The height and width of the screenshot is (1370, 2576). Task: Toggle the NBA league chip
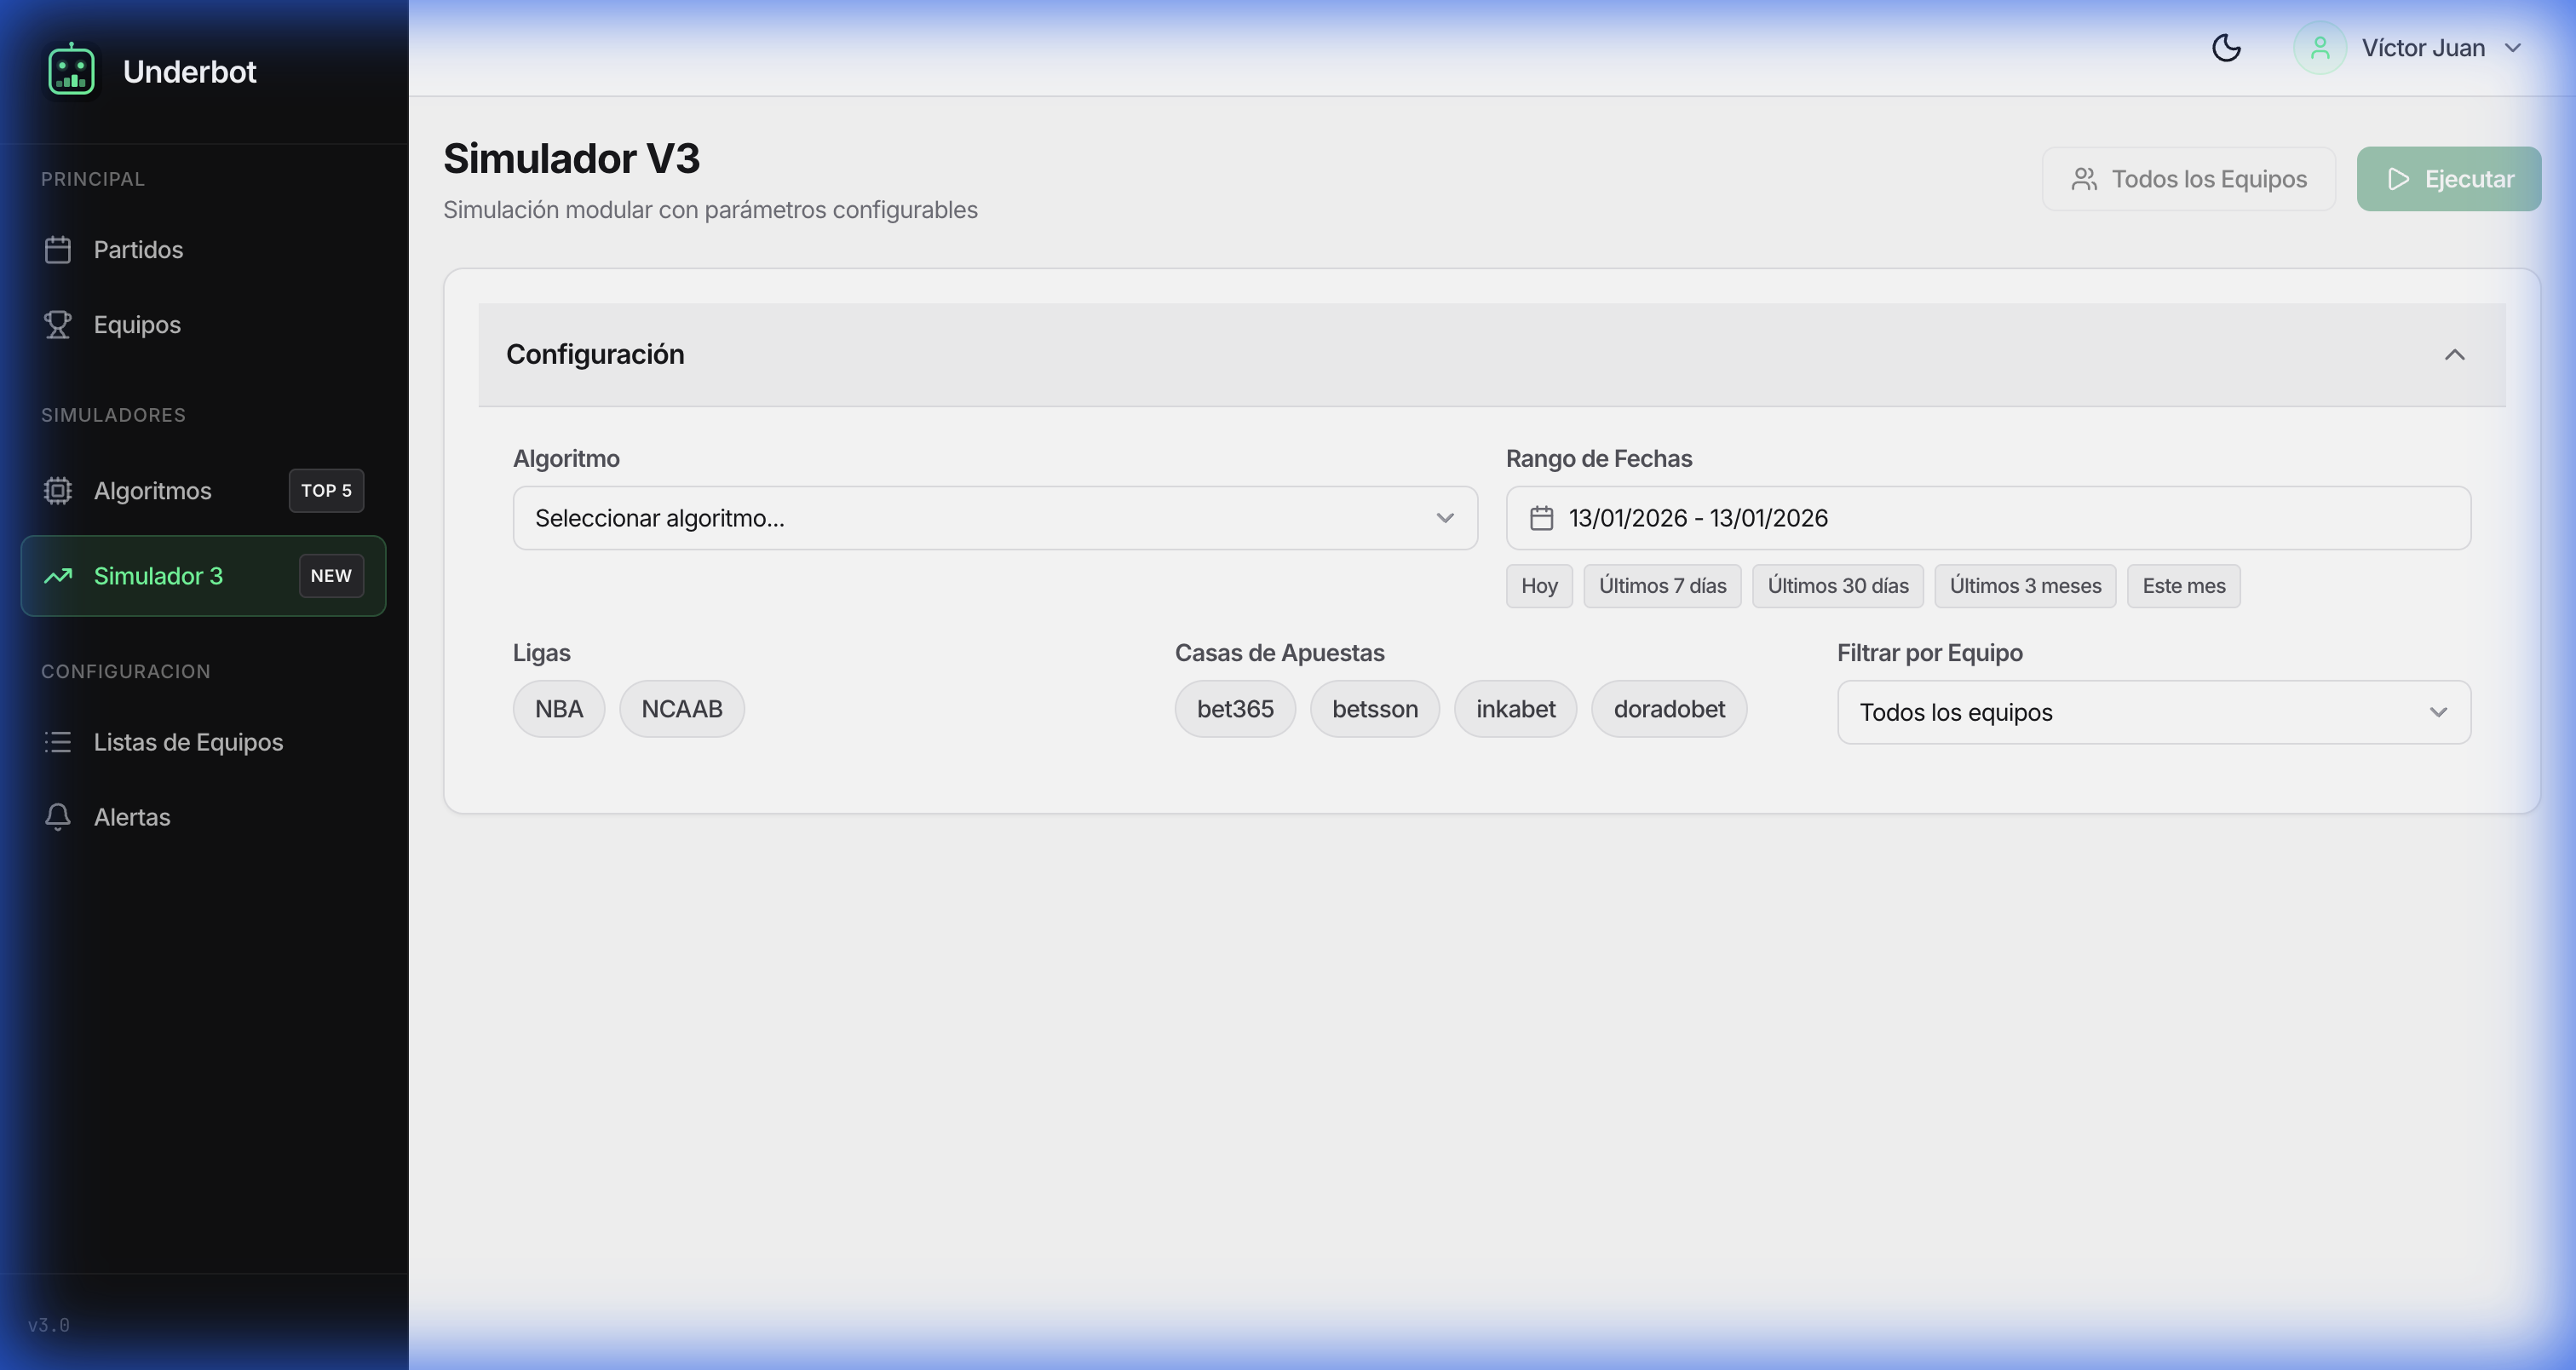tap(558, 709)
